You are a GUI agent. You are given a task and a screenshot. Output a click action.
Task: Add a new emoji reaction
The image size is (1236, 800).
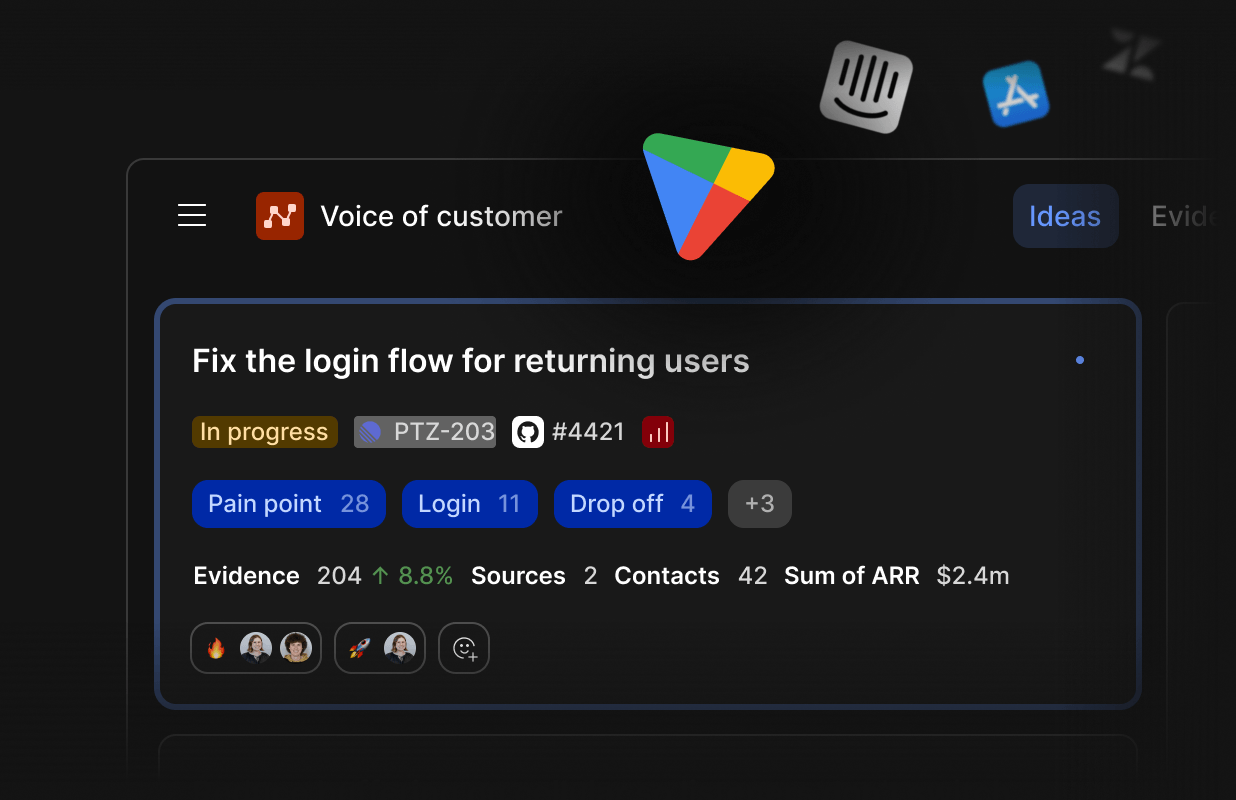[x=464, y=648]
